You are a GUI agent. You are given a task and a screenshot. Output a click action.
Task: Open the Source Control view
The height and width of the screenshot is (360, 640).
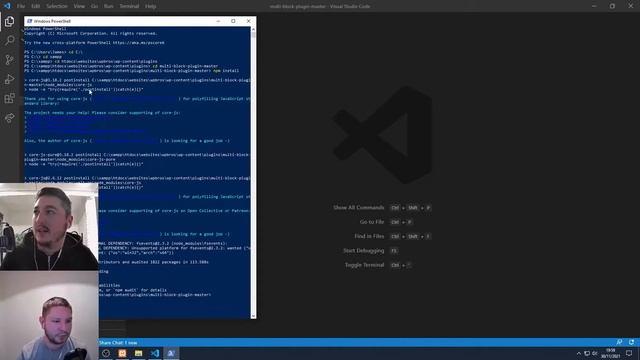click(9, 60)
